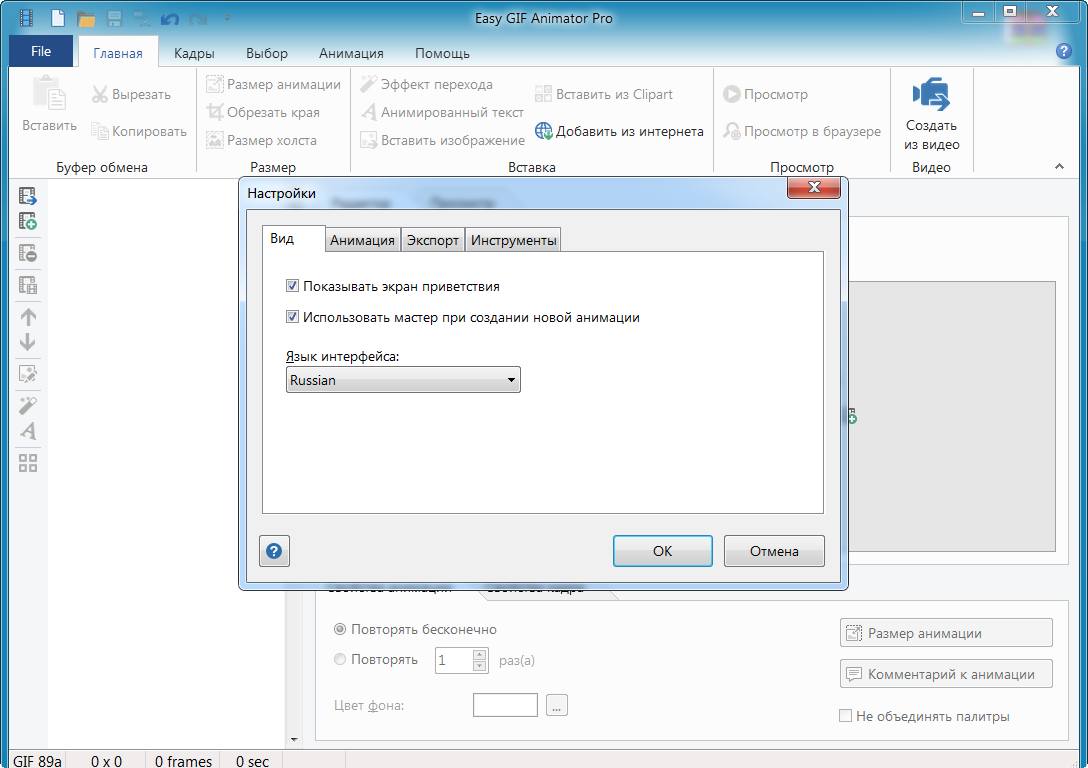Screen dimensions: 1088x768
Task: Click the four-squares grid icon in sidebar
Action: 28,463
